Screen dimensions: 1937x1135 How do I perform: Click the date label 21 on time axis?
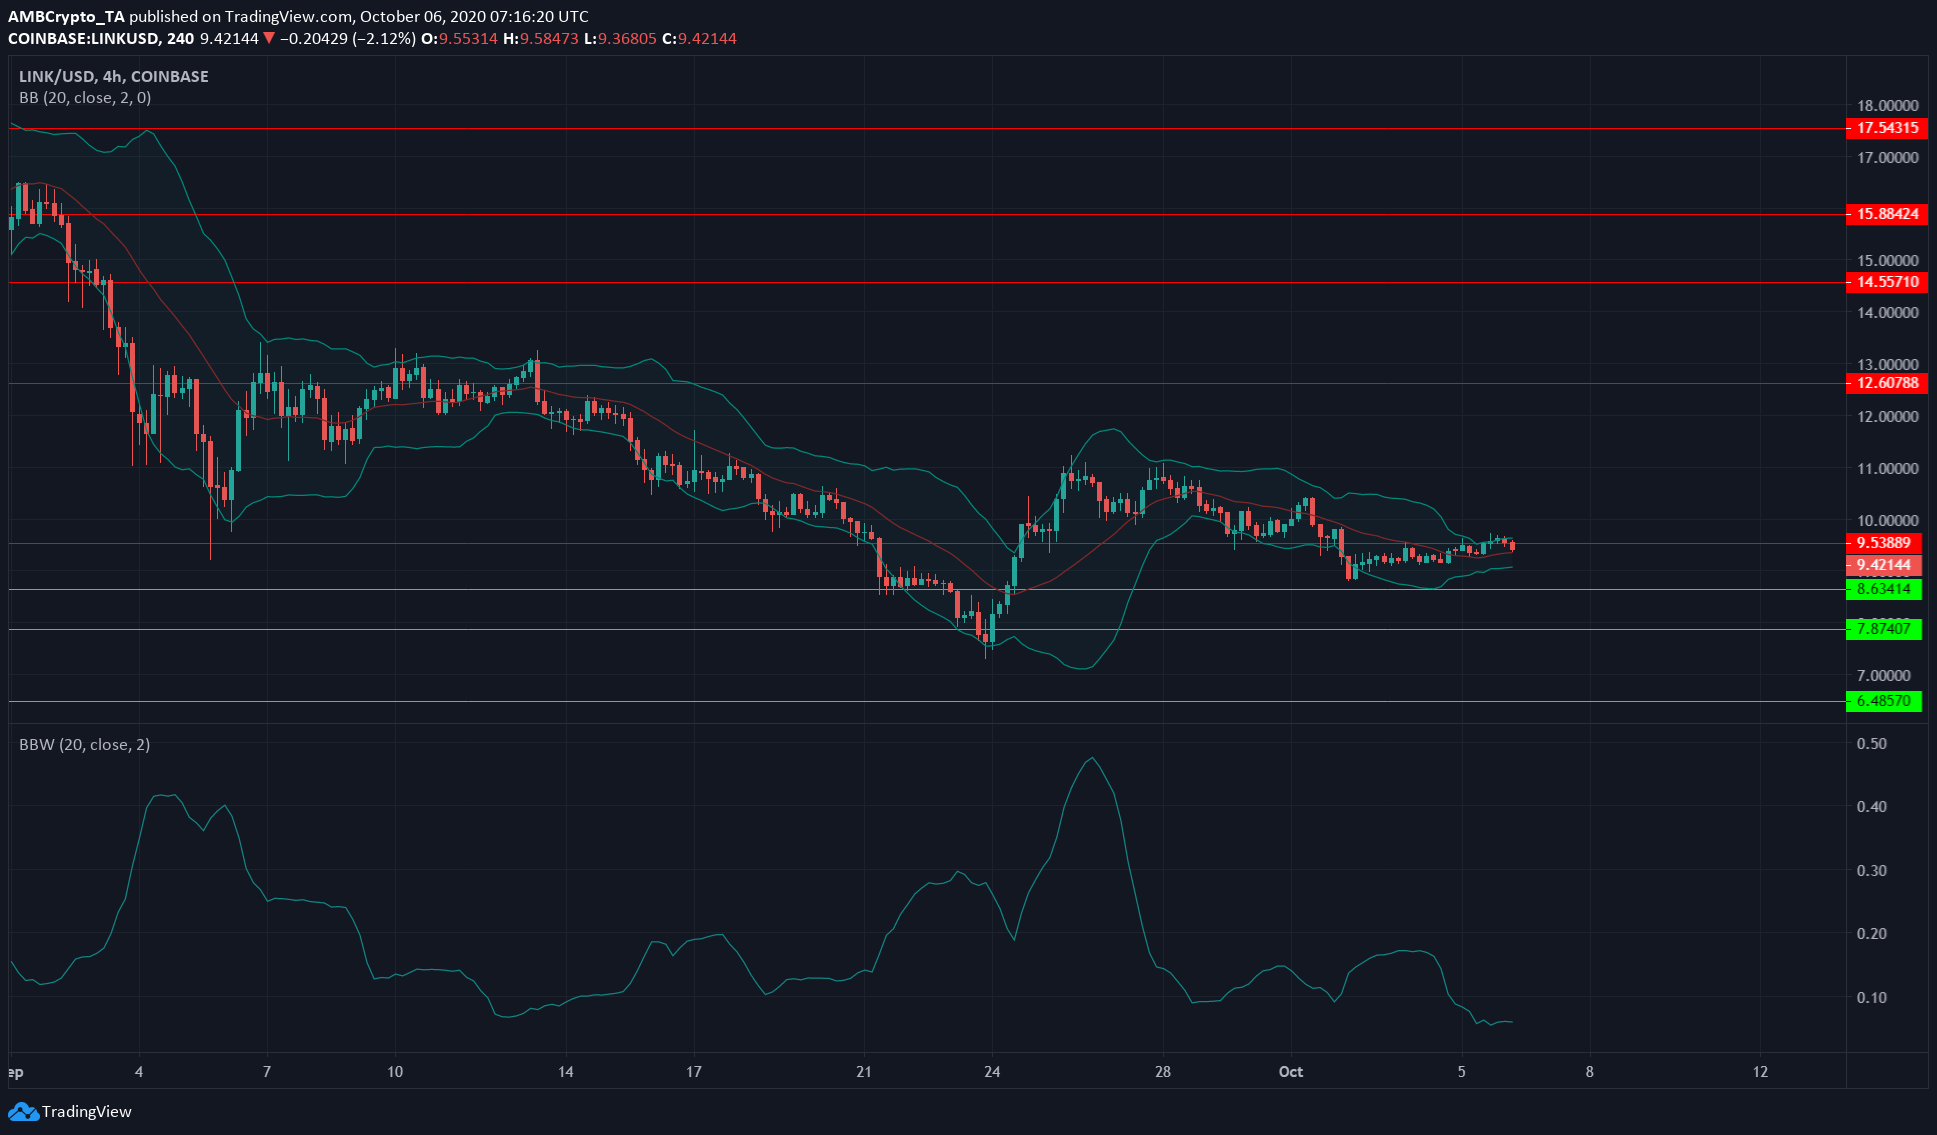click(864, 1072)
